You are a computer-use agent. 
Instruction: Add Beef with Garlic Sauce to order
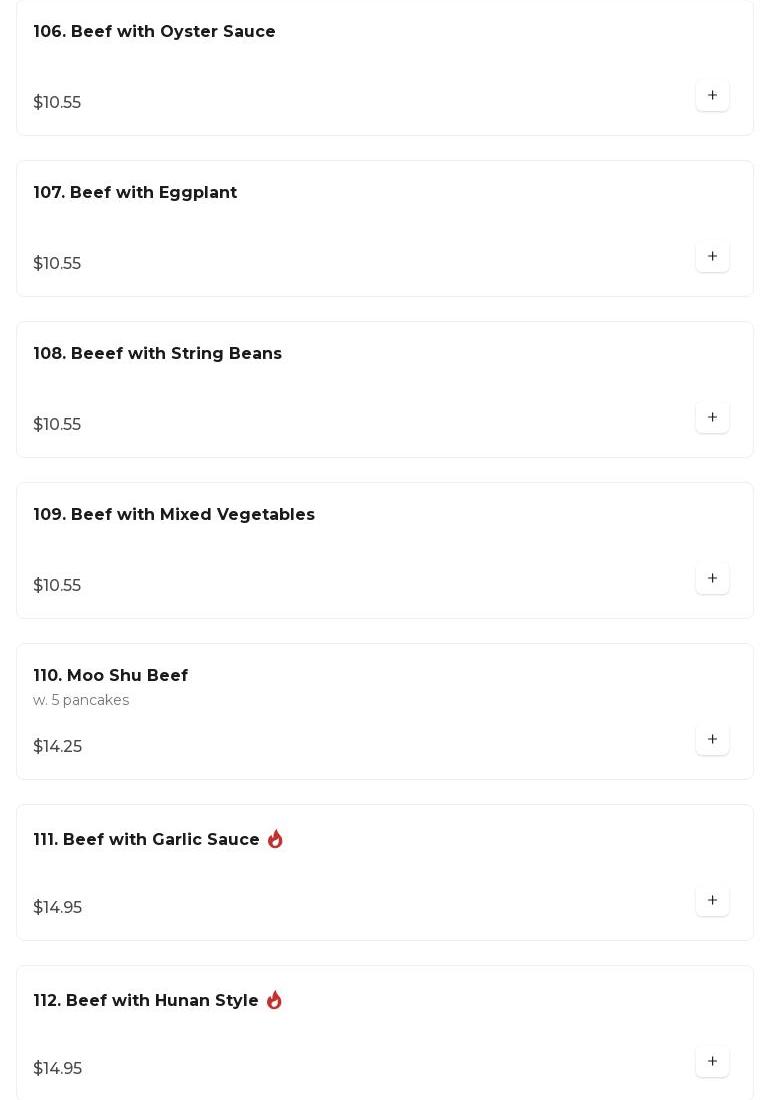click(x=712, y=901)
